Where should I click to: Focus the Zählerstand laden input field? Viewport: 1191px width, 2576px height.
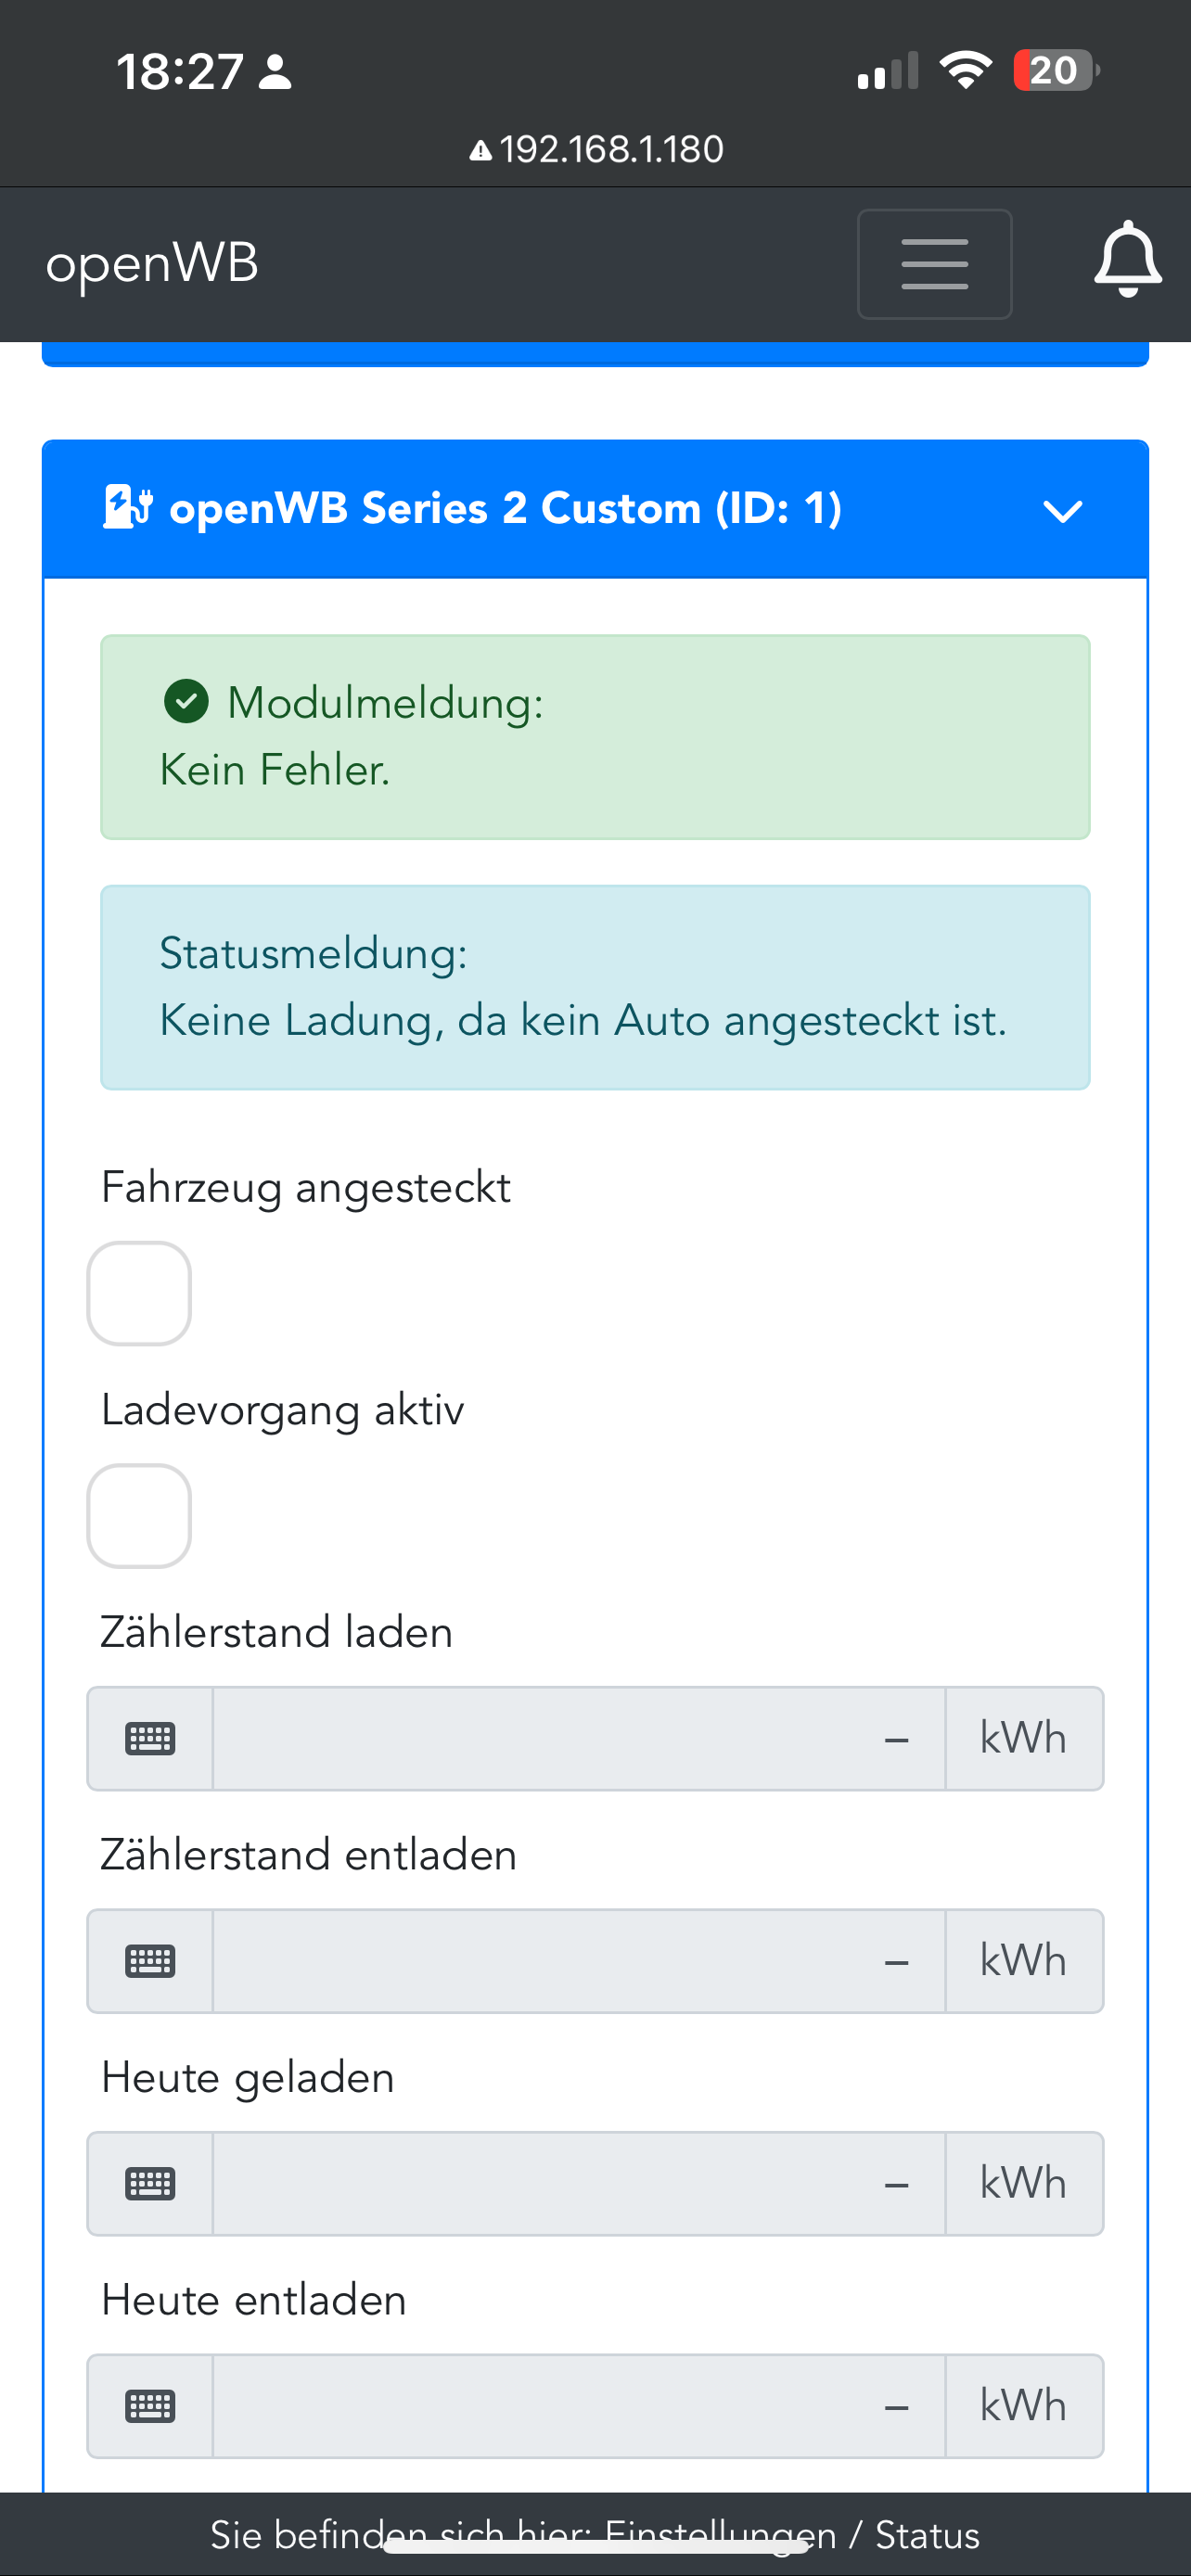pyautogui.click(x=578, y=1739)
